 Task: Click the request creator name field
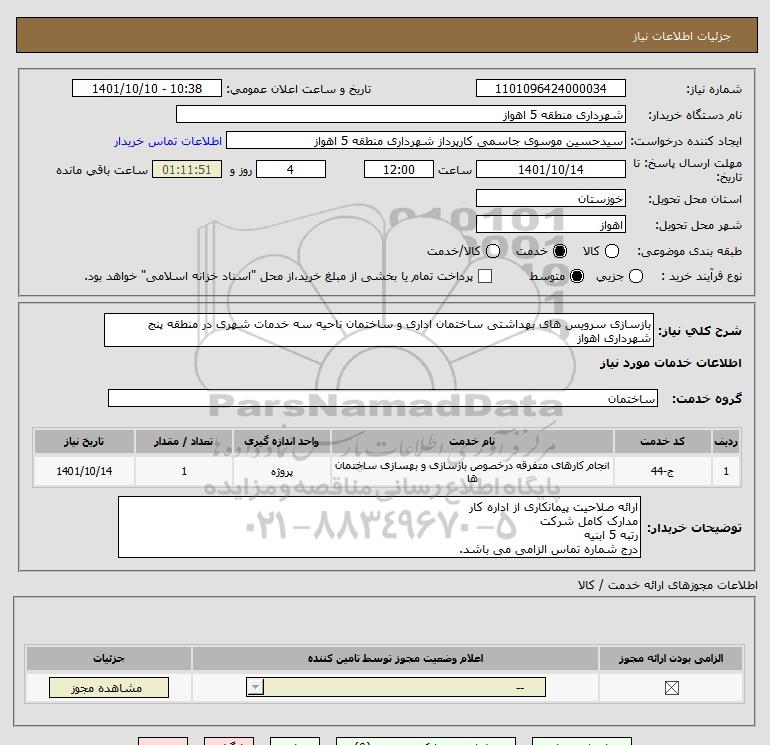(x=426, y=140)
